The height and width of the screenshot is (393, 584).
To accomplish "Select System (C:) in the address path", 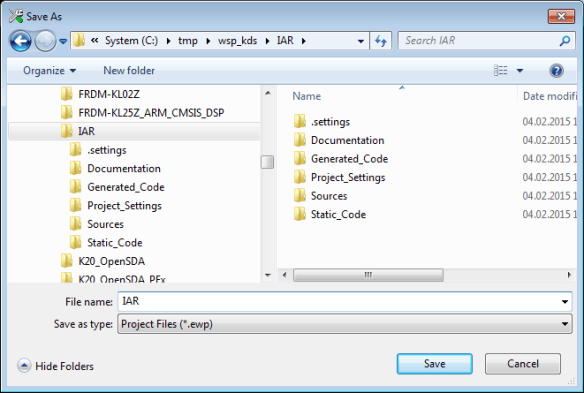I will click(131, 40).
